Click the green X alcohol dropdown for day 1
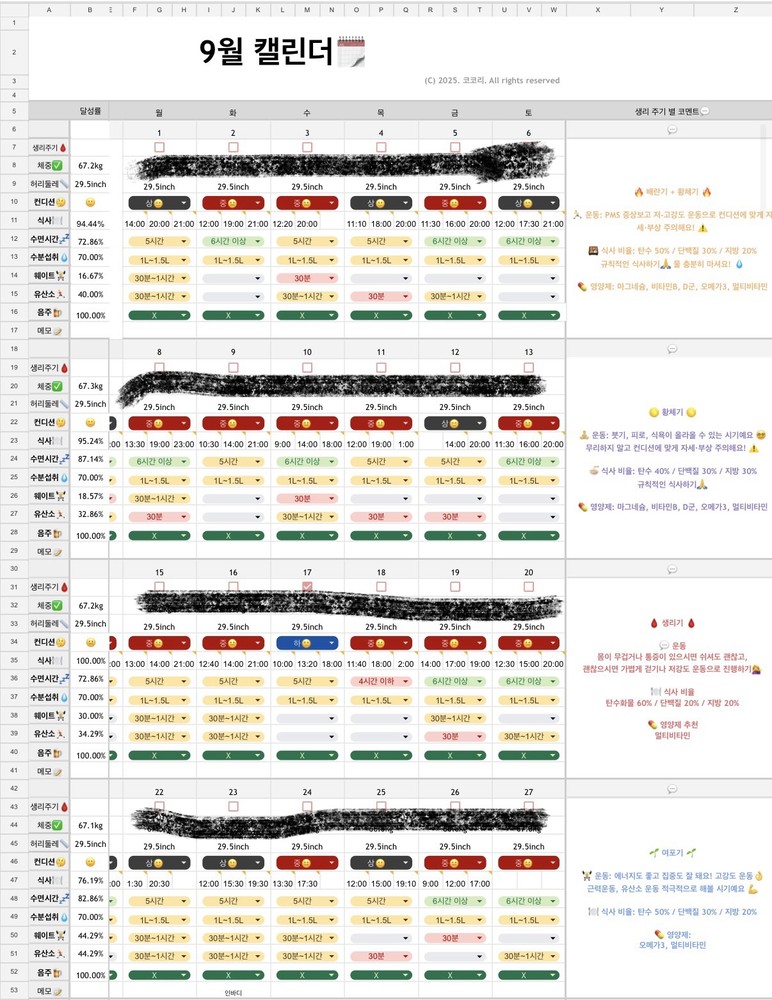The width and height of the screenshot is (772, 1000). pyautogui.click(x=159, y=315)
